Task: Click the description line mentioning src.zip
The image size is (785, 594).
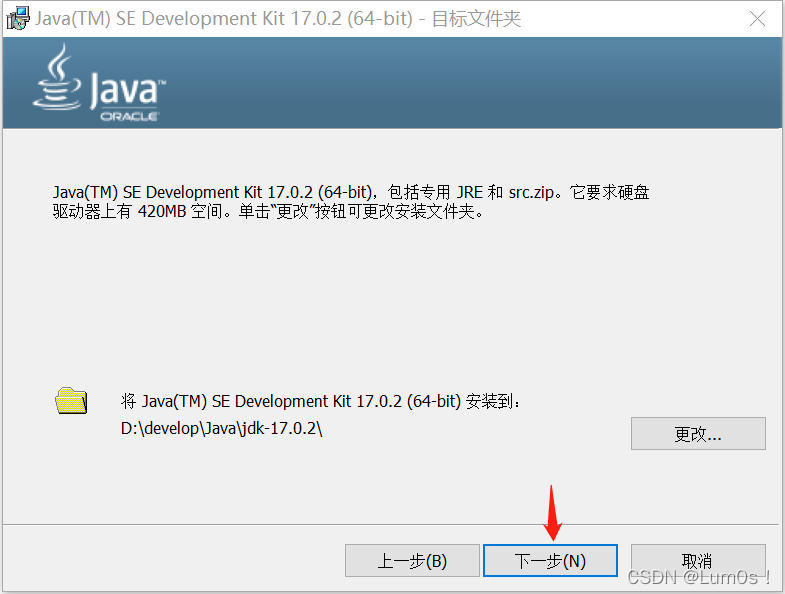Action: (x=351, y=192)
